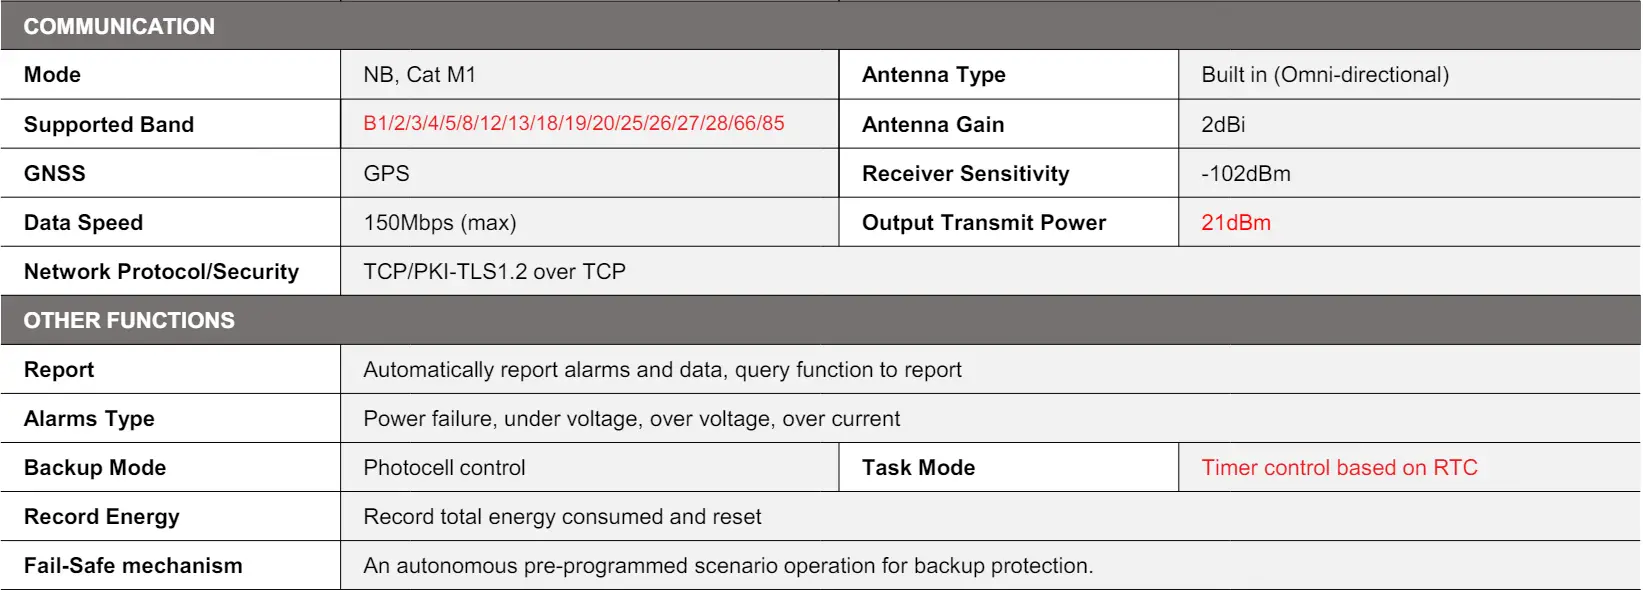Click the GNSS row label
Screen dimensions: 1643x590
pos(54,173)
